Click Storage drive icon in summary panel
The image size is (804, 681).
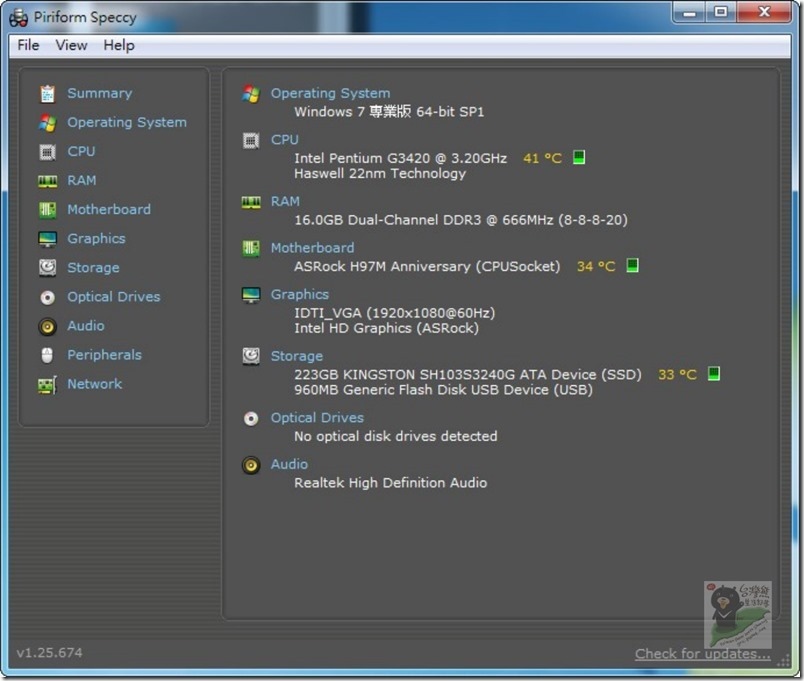tap(251, 356)
